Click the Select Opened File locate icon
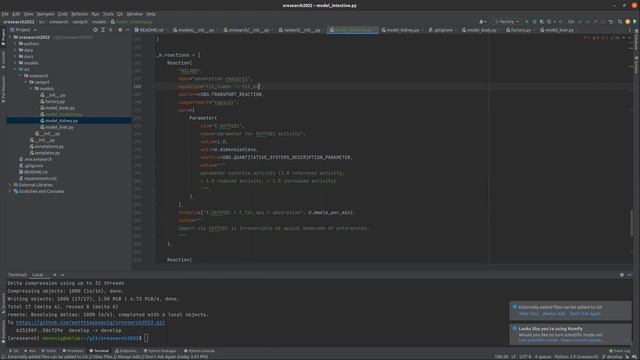This screenshot has width=640, height=360. point(95,30)
